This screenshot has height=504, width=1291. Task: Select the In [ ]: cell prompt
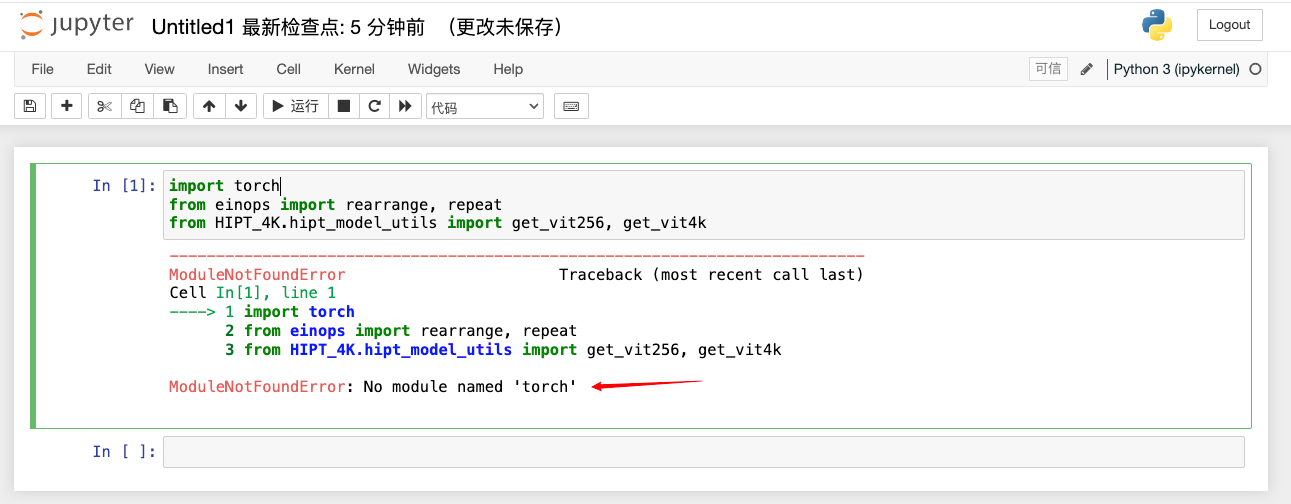point(124,451)
